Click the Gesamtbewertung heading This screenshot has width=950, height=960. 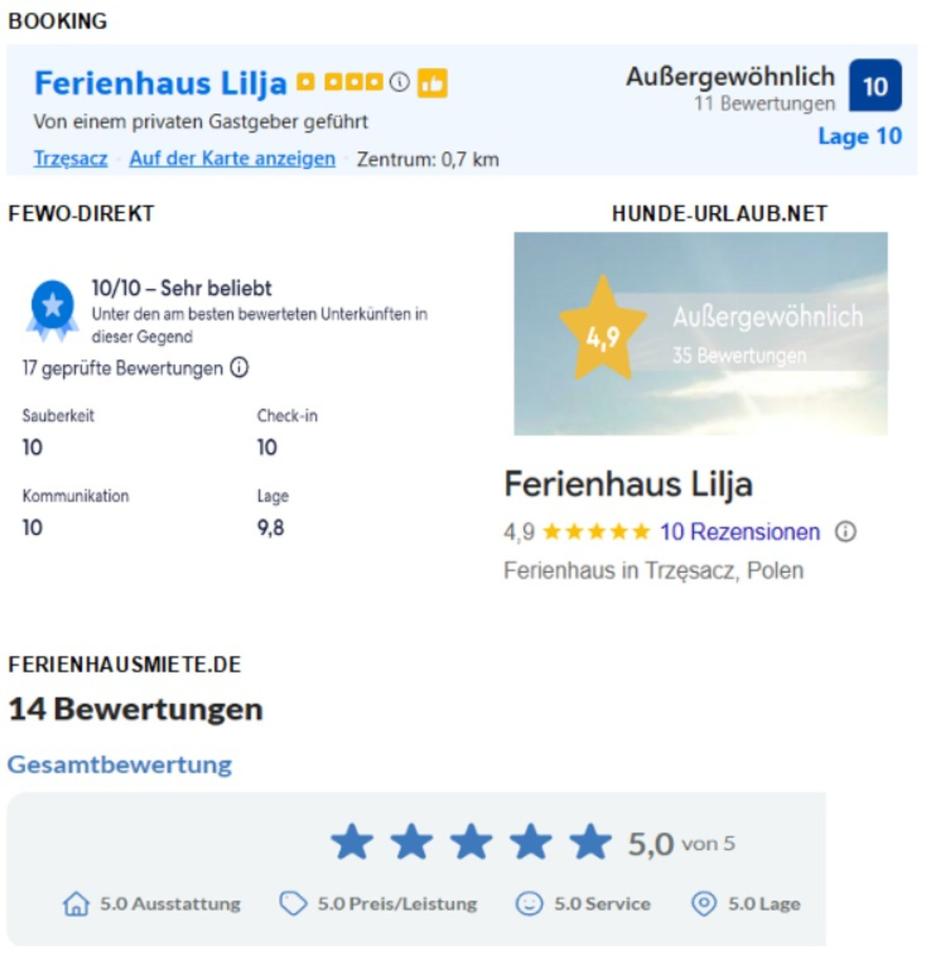[119, 765]
